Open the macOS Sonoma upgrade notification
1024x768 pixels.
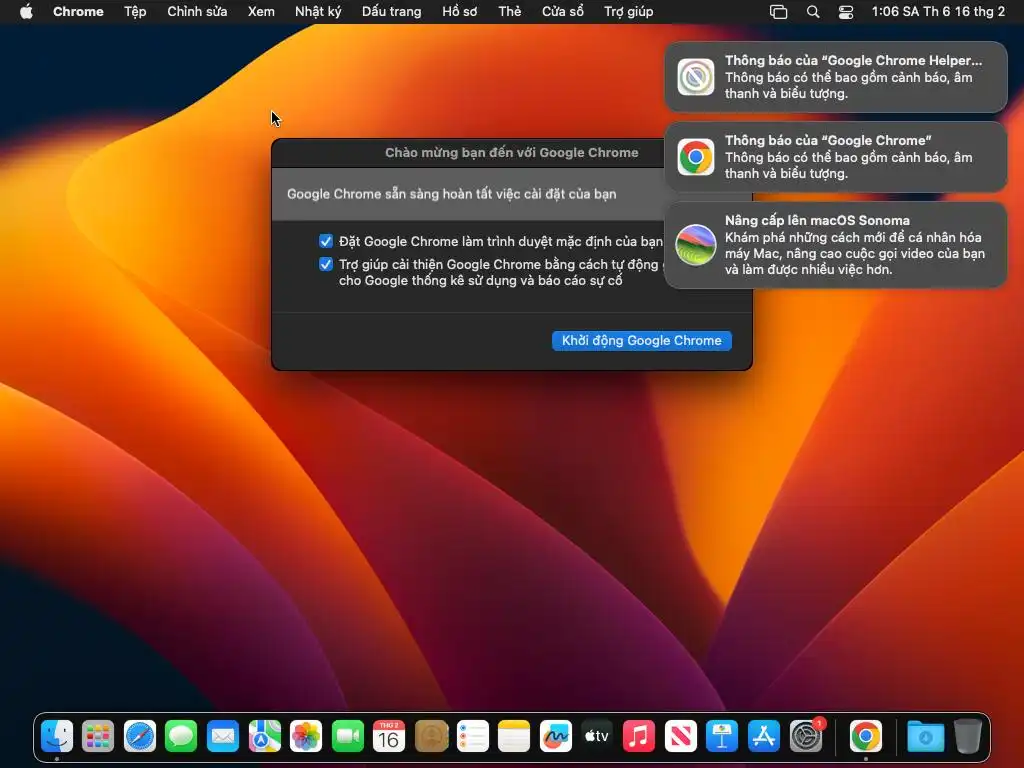(836, 245)
